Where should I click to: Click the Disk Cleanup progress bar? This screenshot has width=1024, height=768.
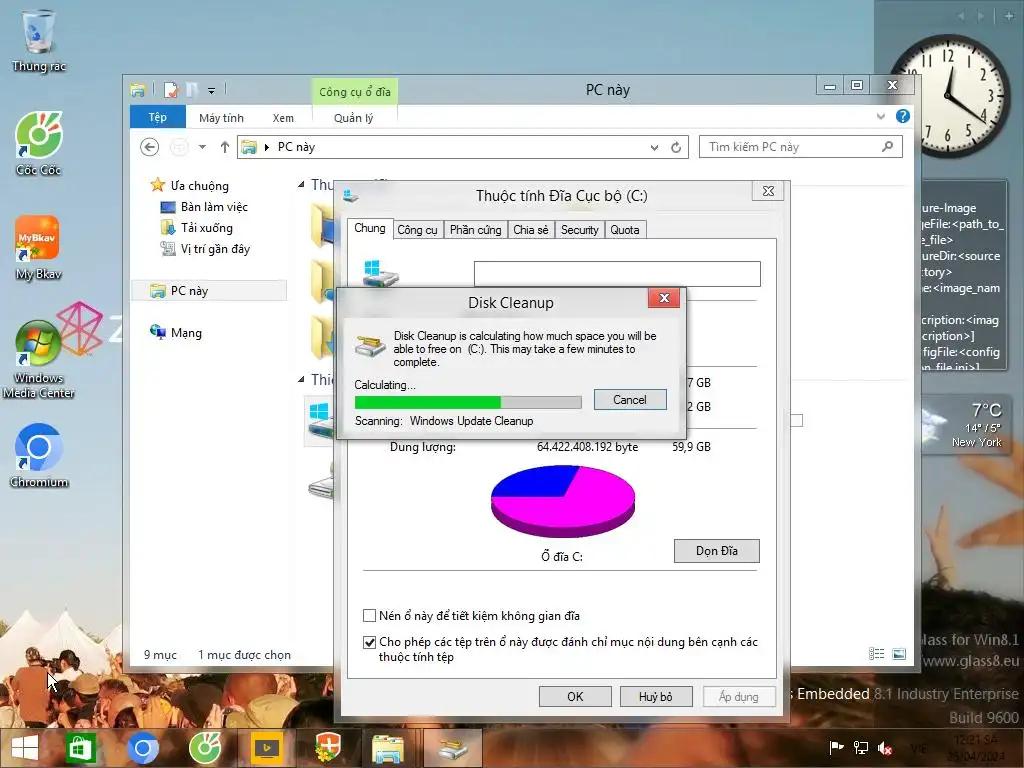point(468,402)
